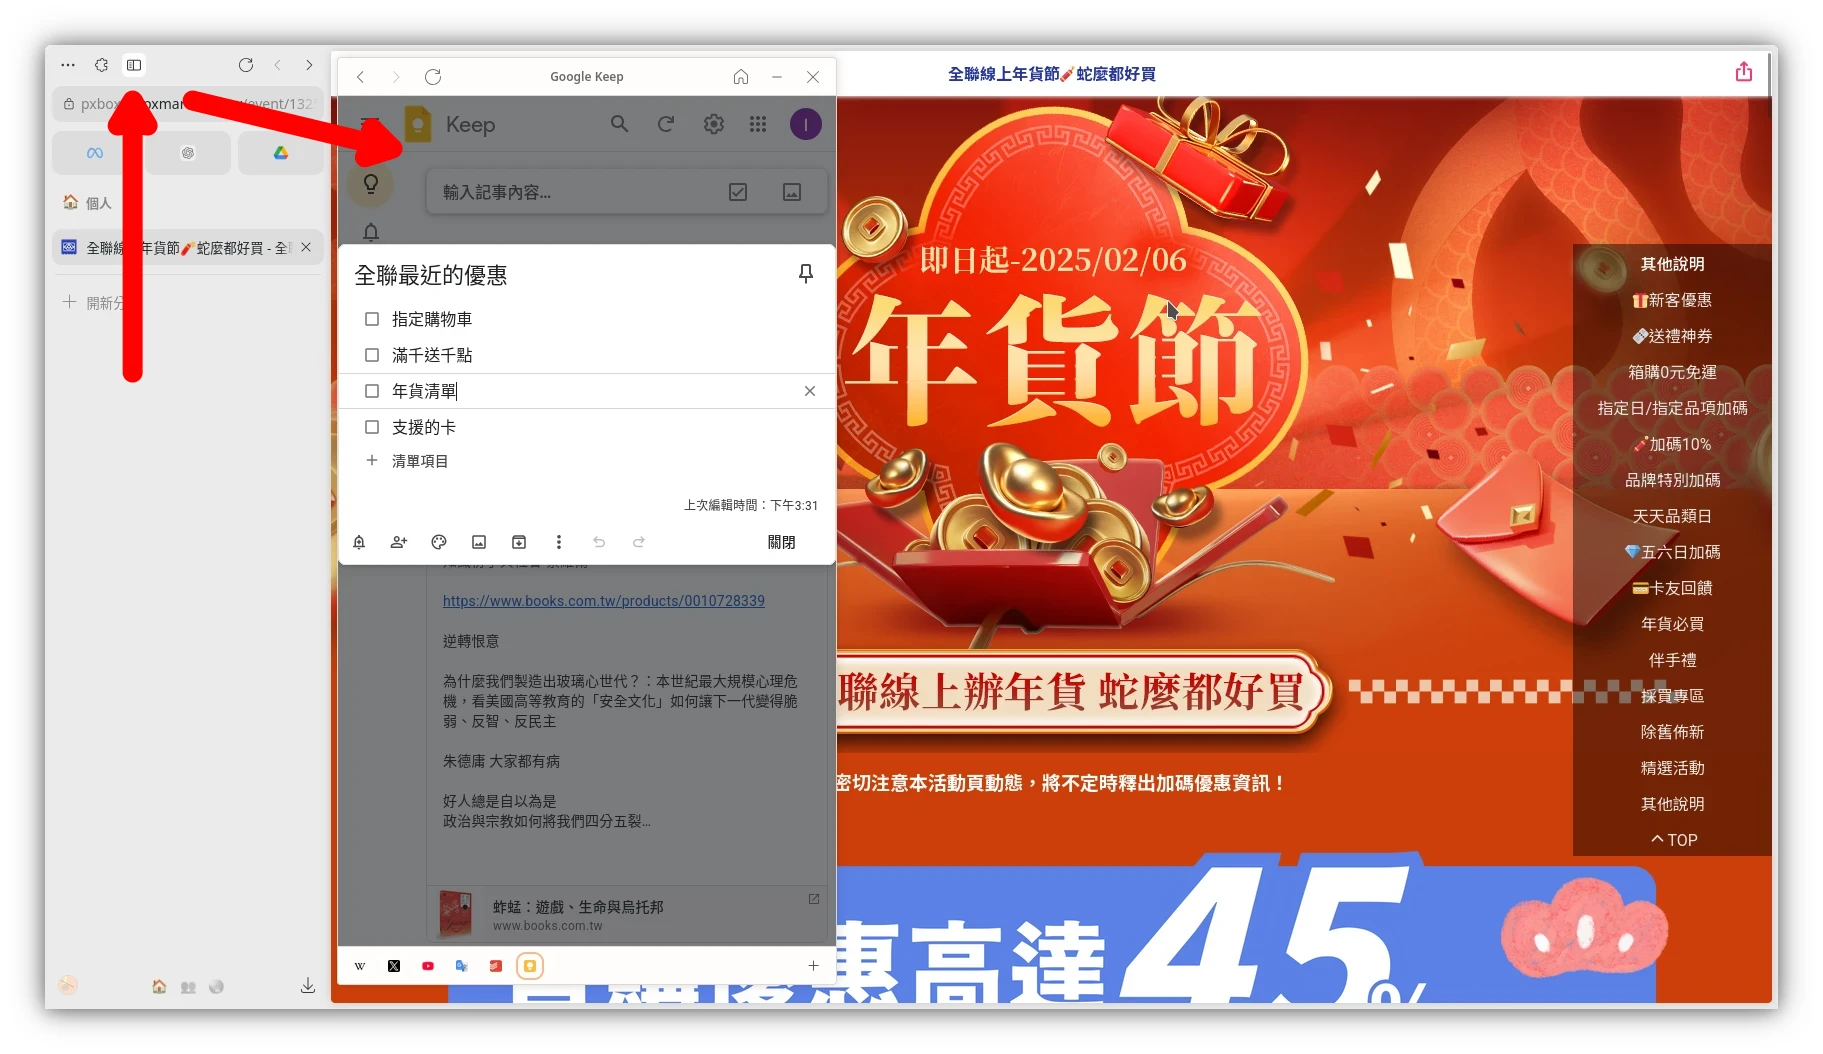The width and height of the screenshot is (1823, 1054).
Task: Add a new side panel with plus
Action: coord(814,966)
